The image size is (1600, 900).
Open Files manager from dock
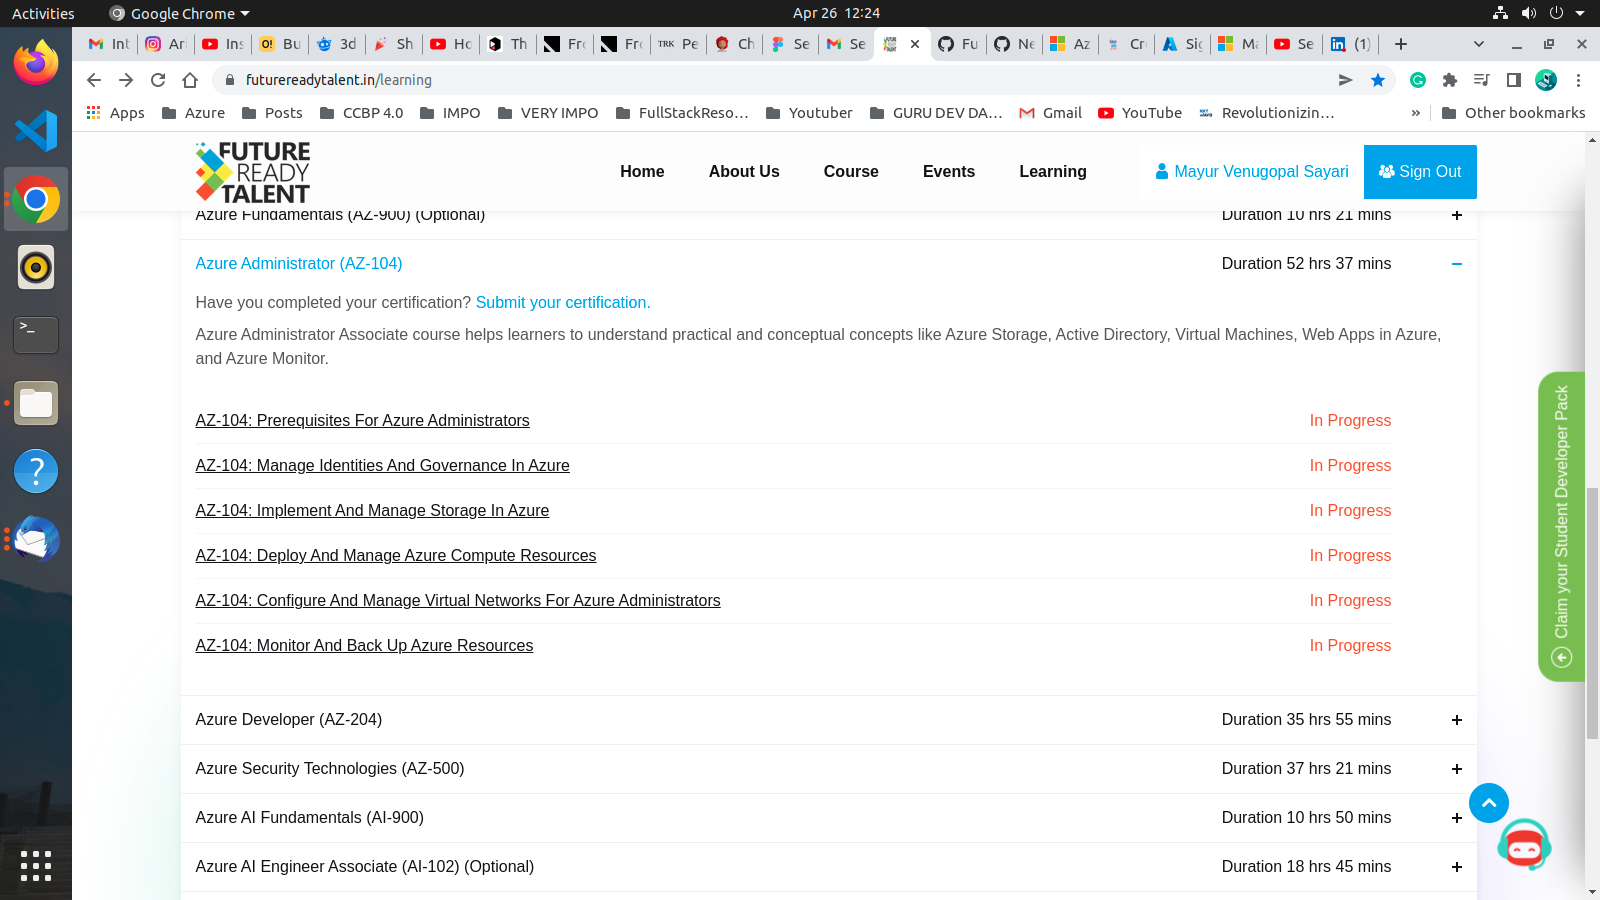36,403
